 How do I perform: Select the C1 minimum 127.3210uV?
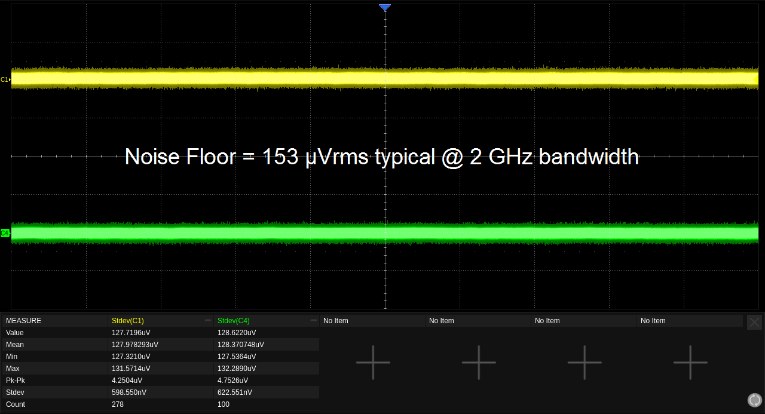point(131,356)
